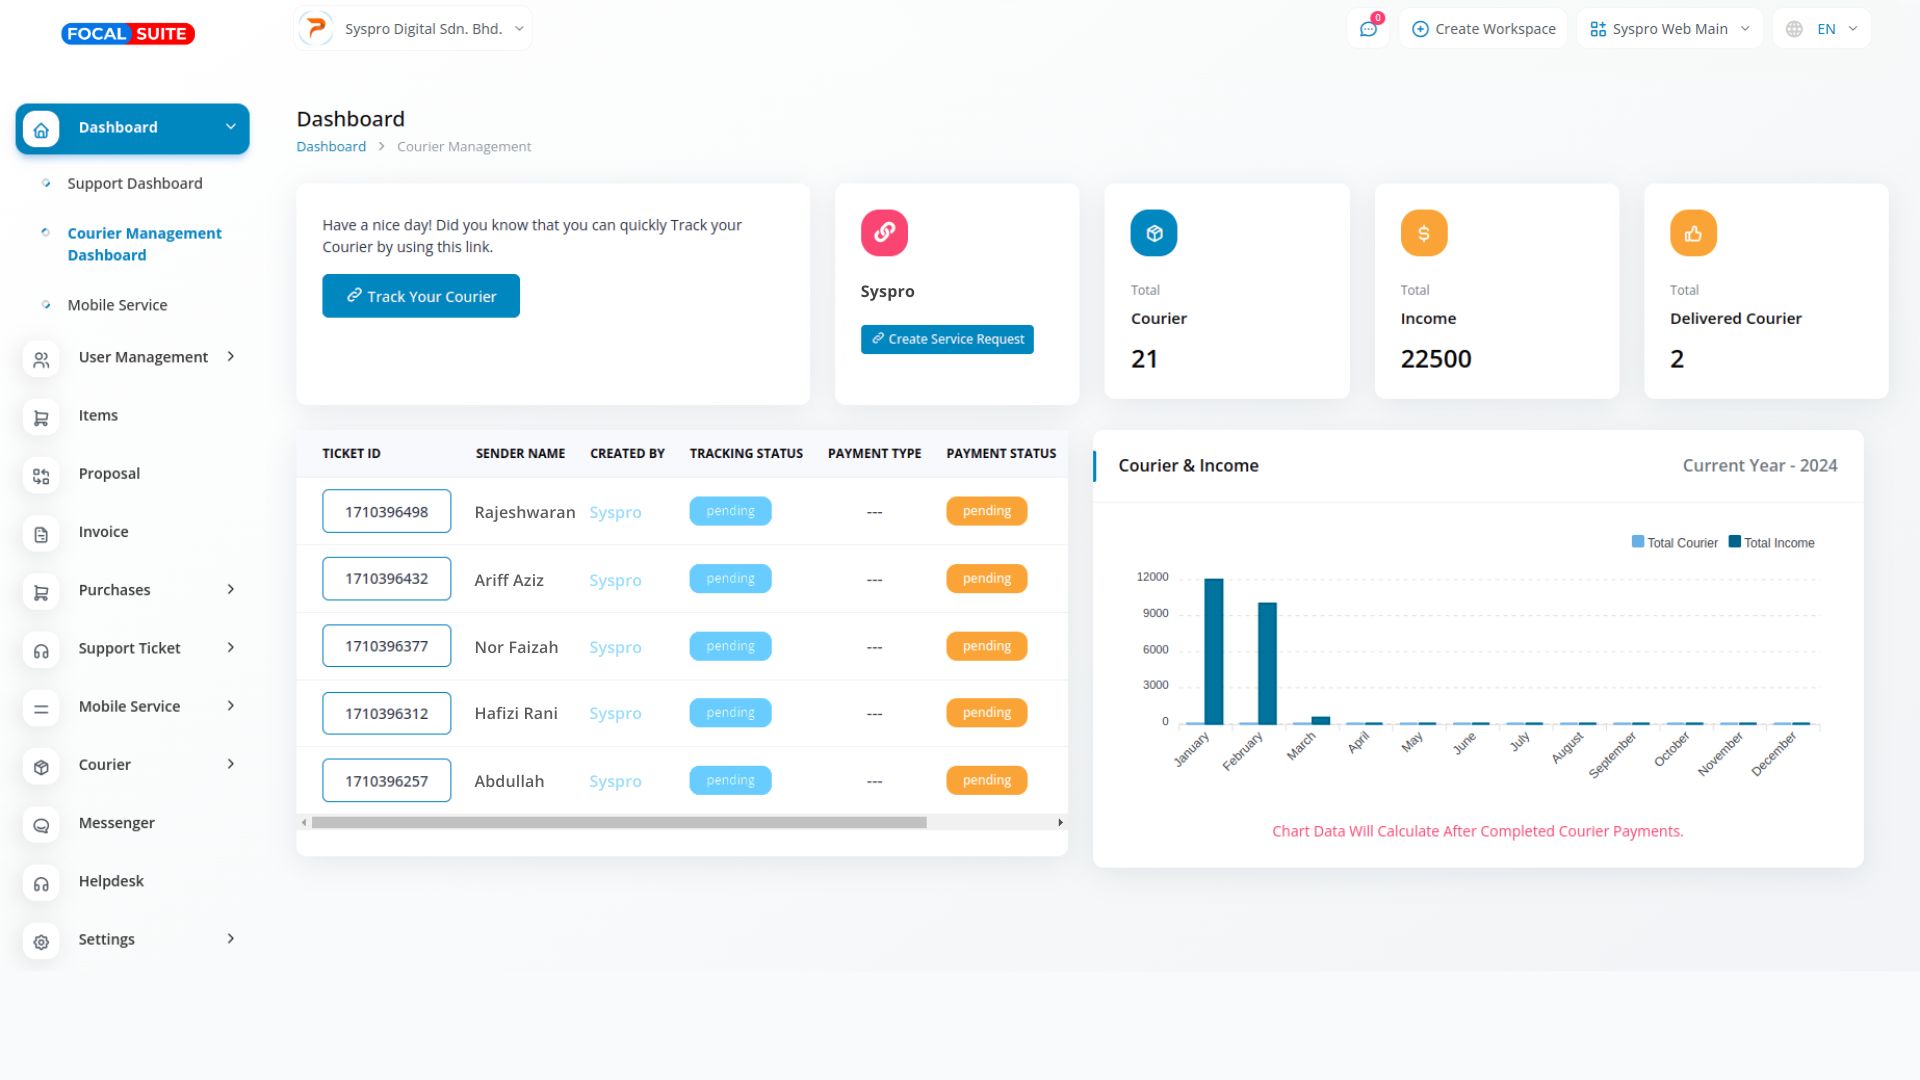Click the Items cart icon in sidebar
This screenshot has height=1080, width=1920.
point(41,417)
